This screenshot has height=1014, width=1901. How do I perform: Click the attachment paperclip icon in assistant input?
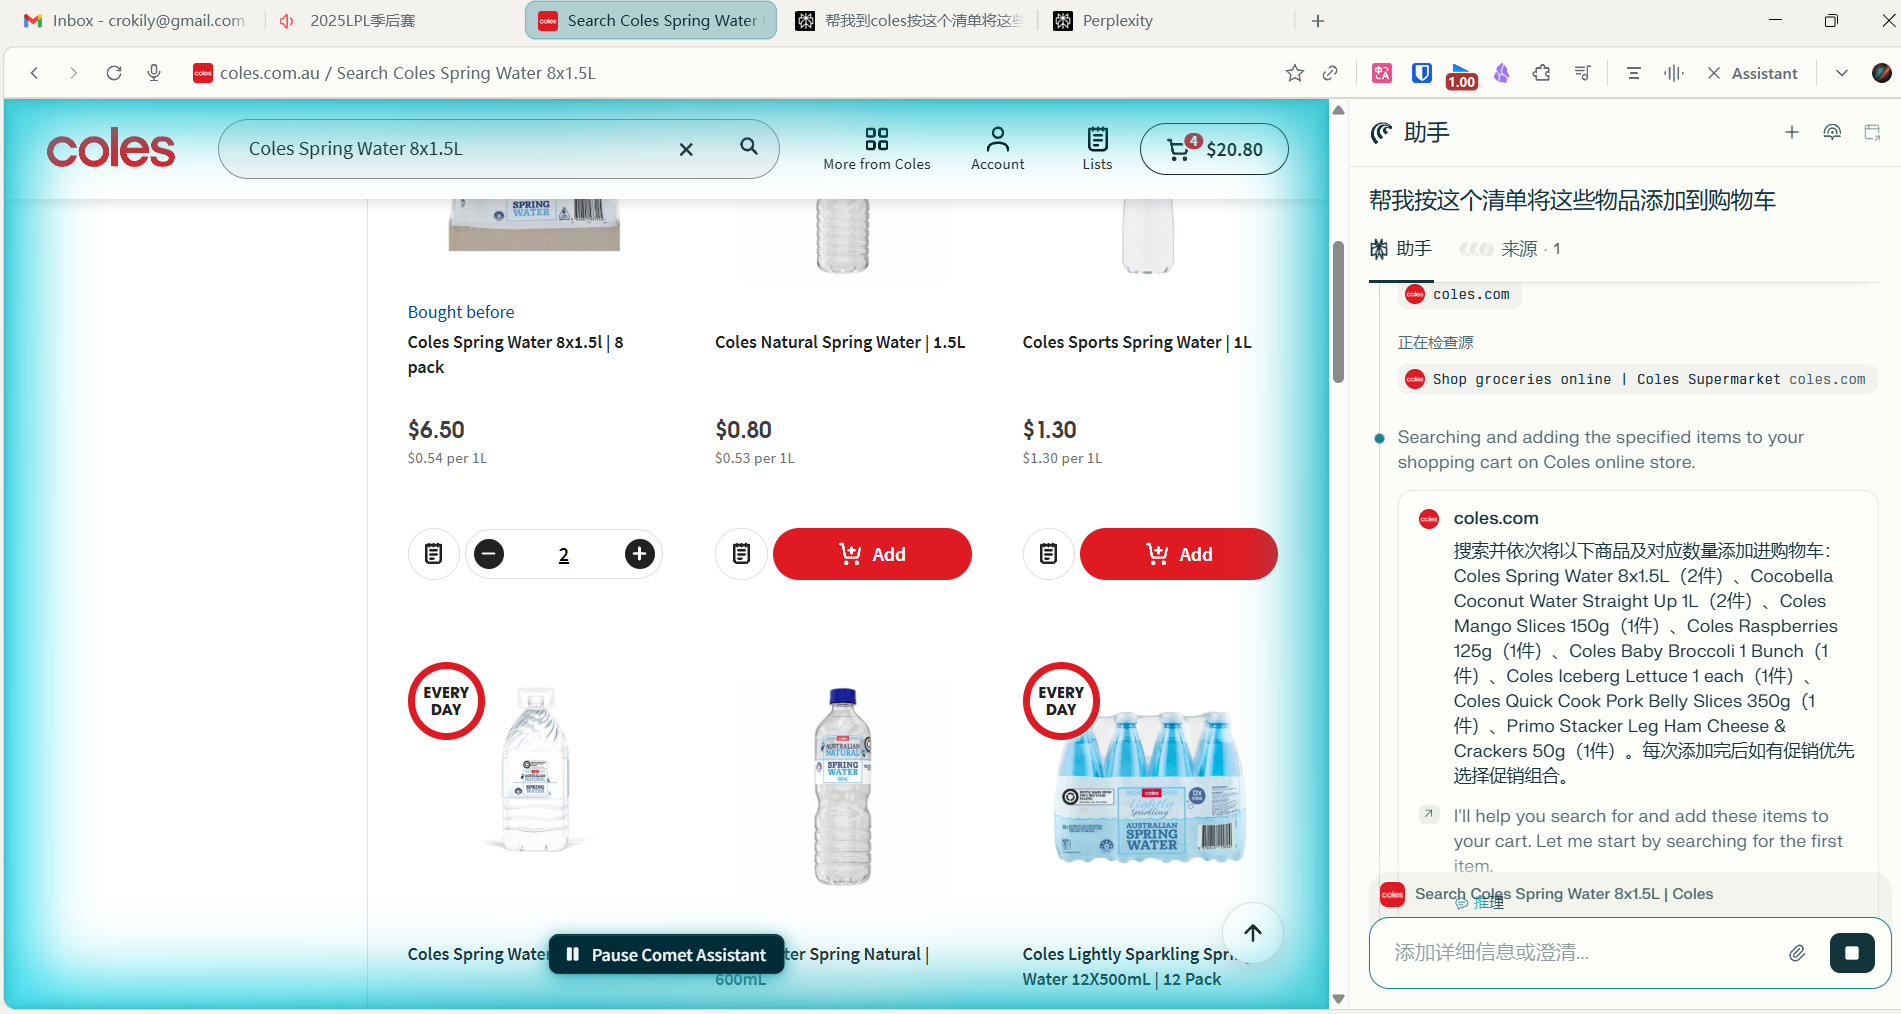pyautogui.click(x=1797, y=952)
